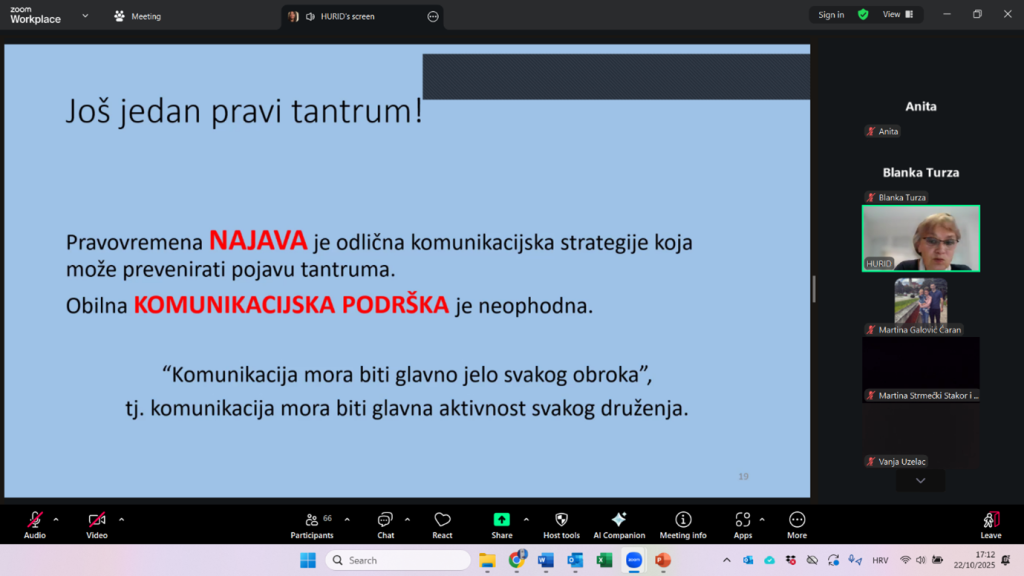
Task: Click the green Share screen button
Action: [x=501, y=524]
